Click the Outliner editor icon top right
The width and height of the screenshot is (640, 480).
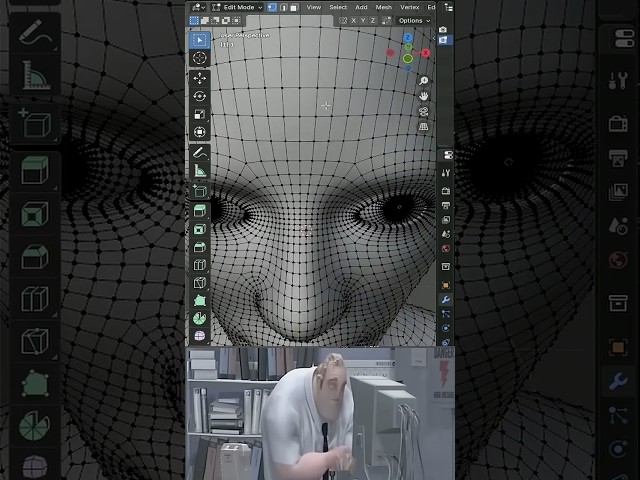pos(448,7)
